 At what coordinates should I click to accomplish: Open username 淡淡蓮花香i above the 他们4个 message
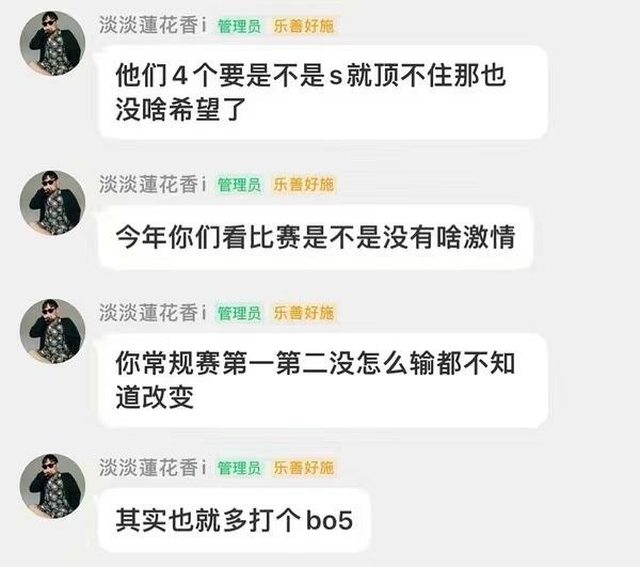153,25
